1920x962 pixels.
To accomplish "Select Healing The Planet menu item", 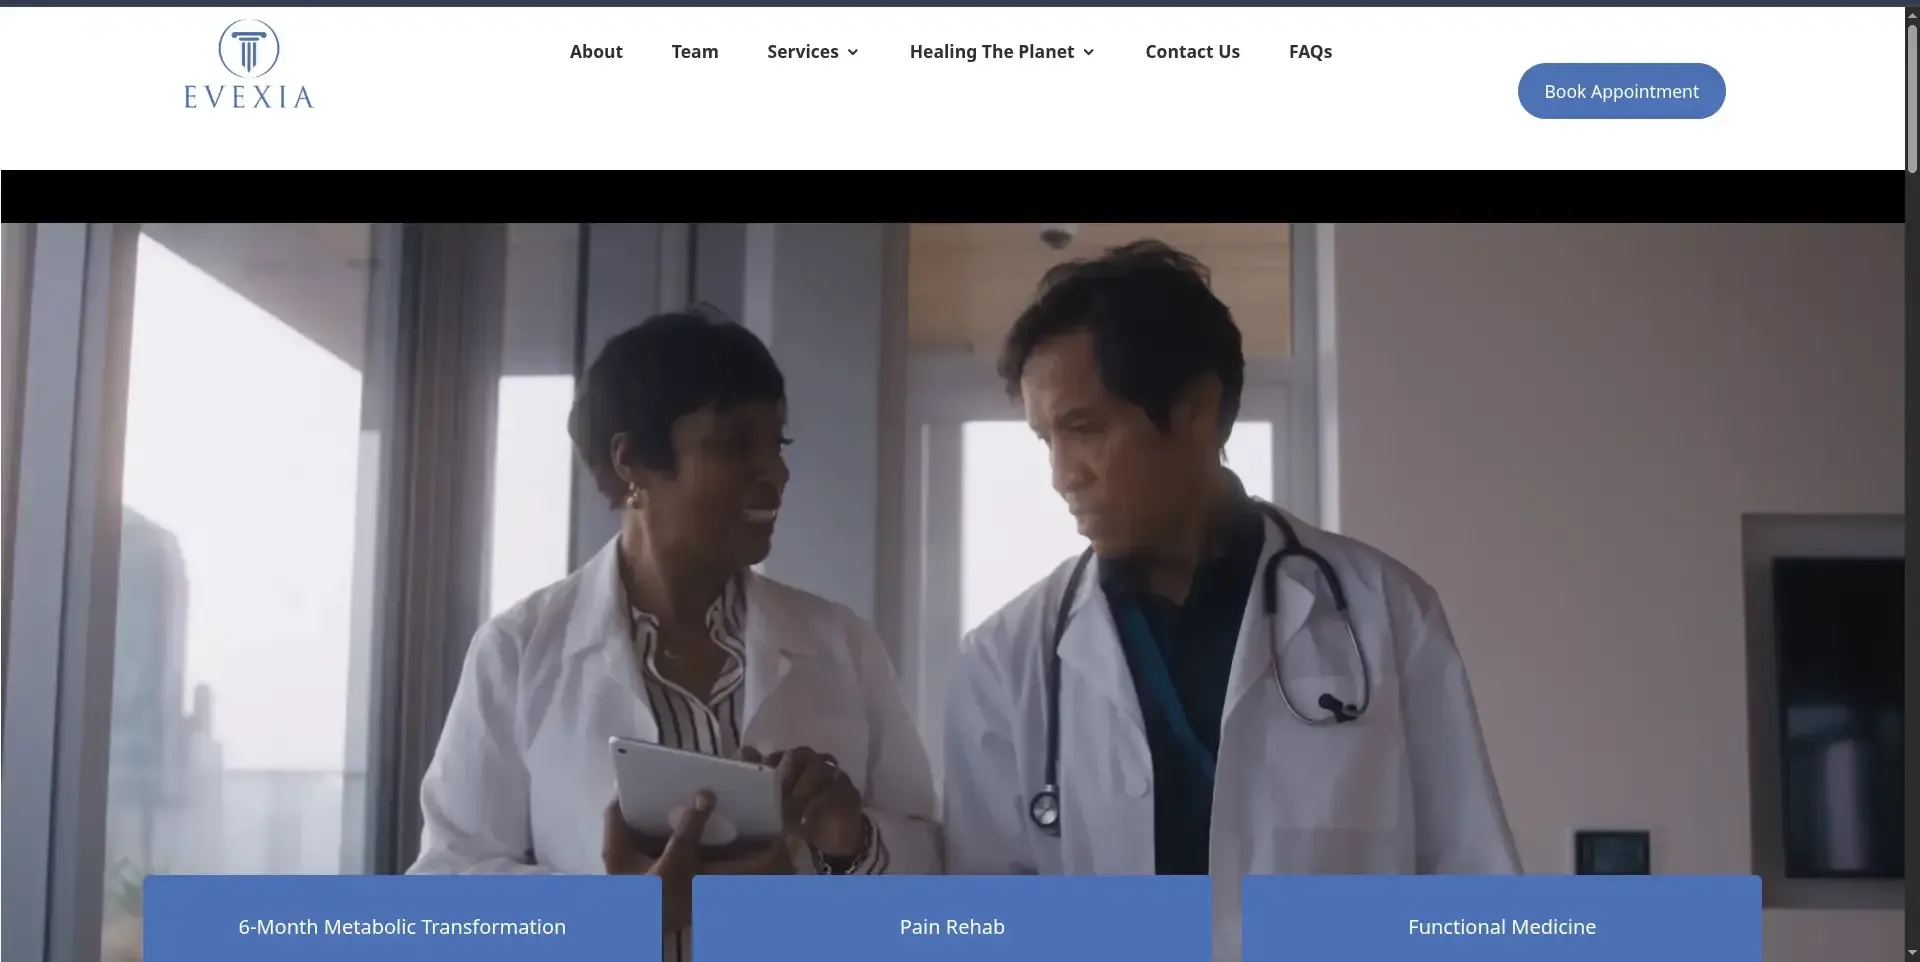I will [x=991, y=52].
